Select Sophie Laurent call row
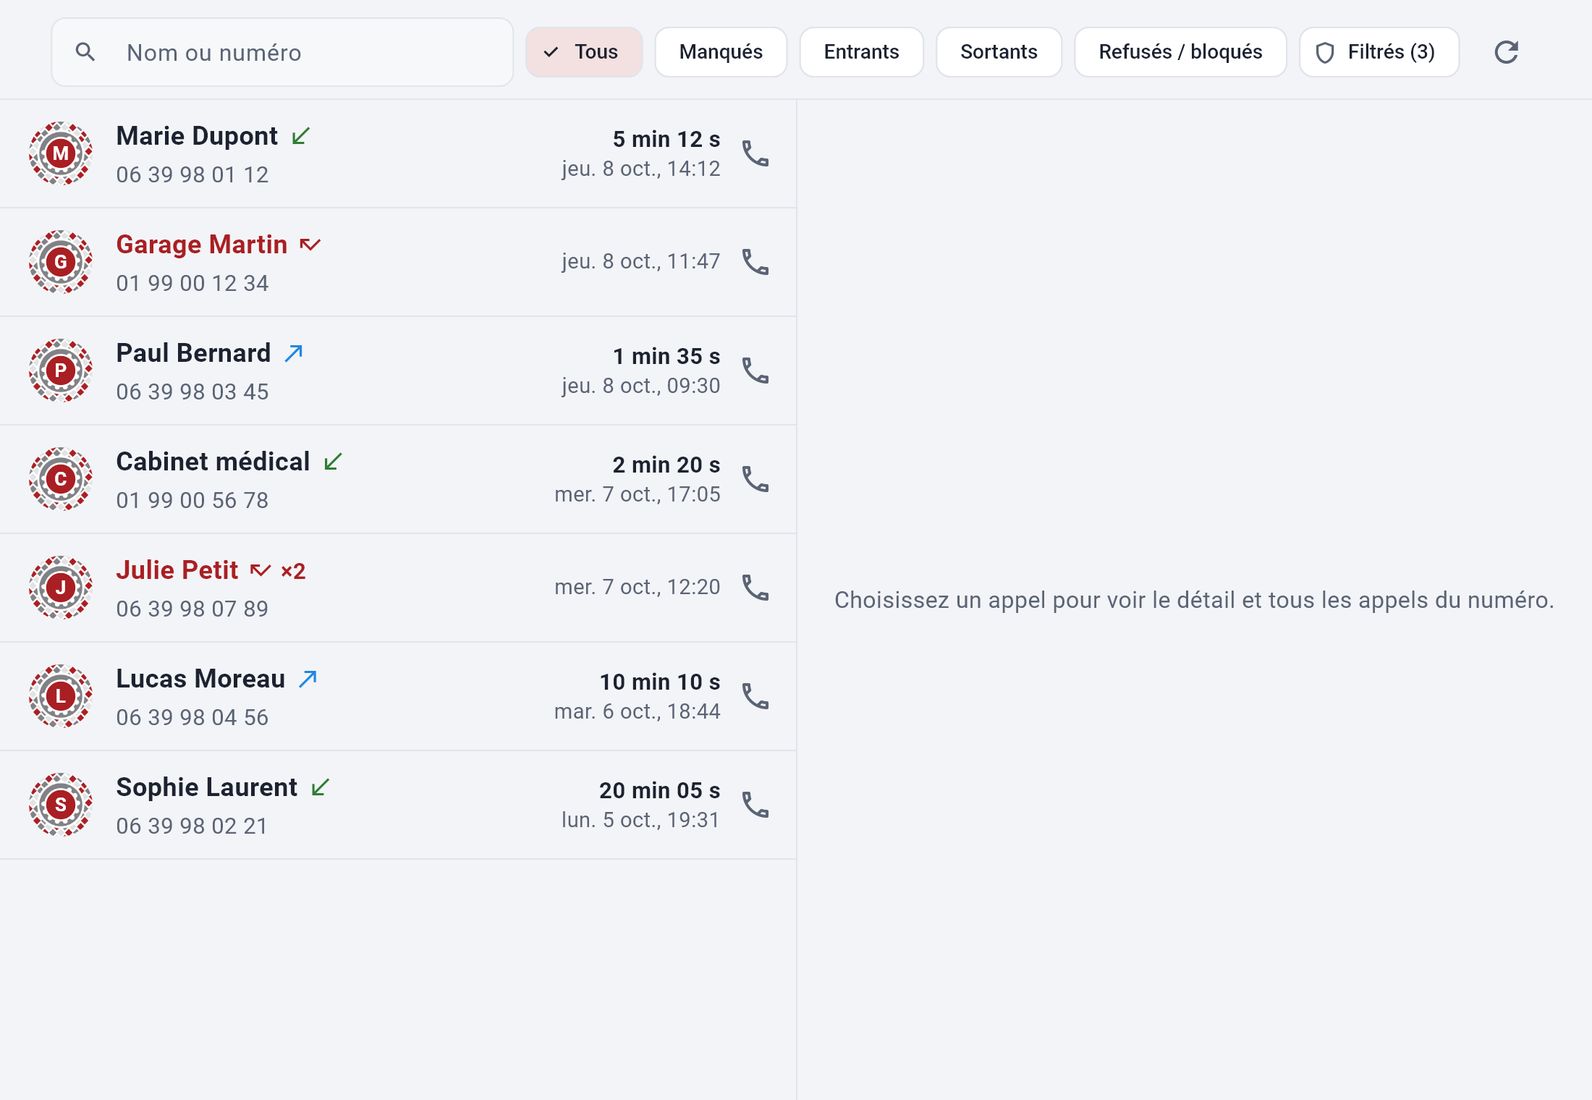The width and height of the screenshot is (1592, 1100). (398, 805)
